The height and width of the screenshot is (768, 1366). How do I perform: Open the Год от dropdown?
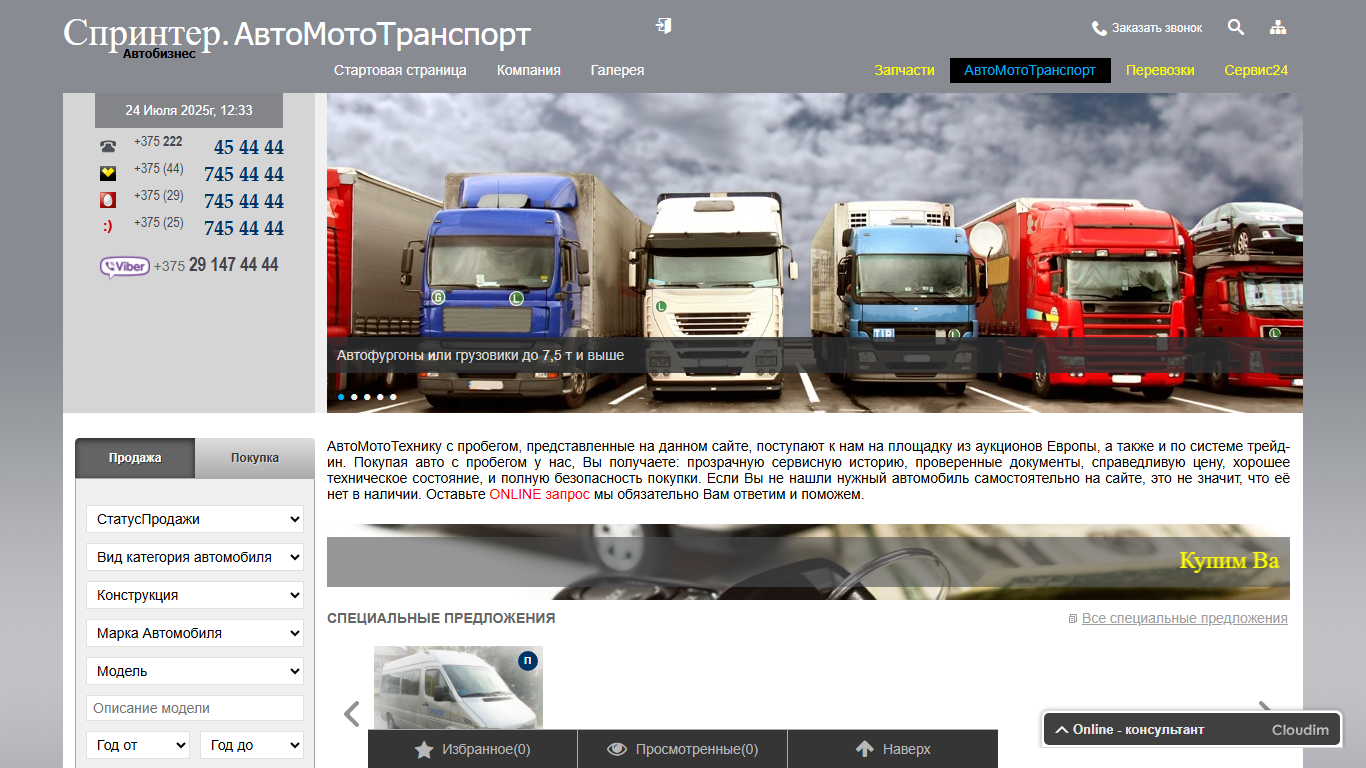point(138,745)
